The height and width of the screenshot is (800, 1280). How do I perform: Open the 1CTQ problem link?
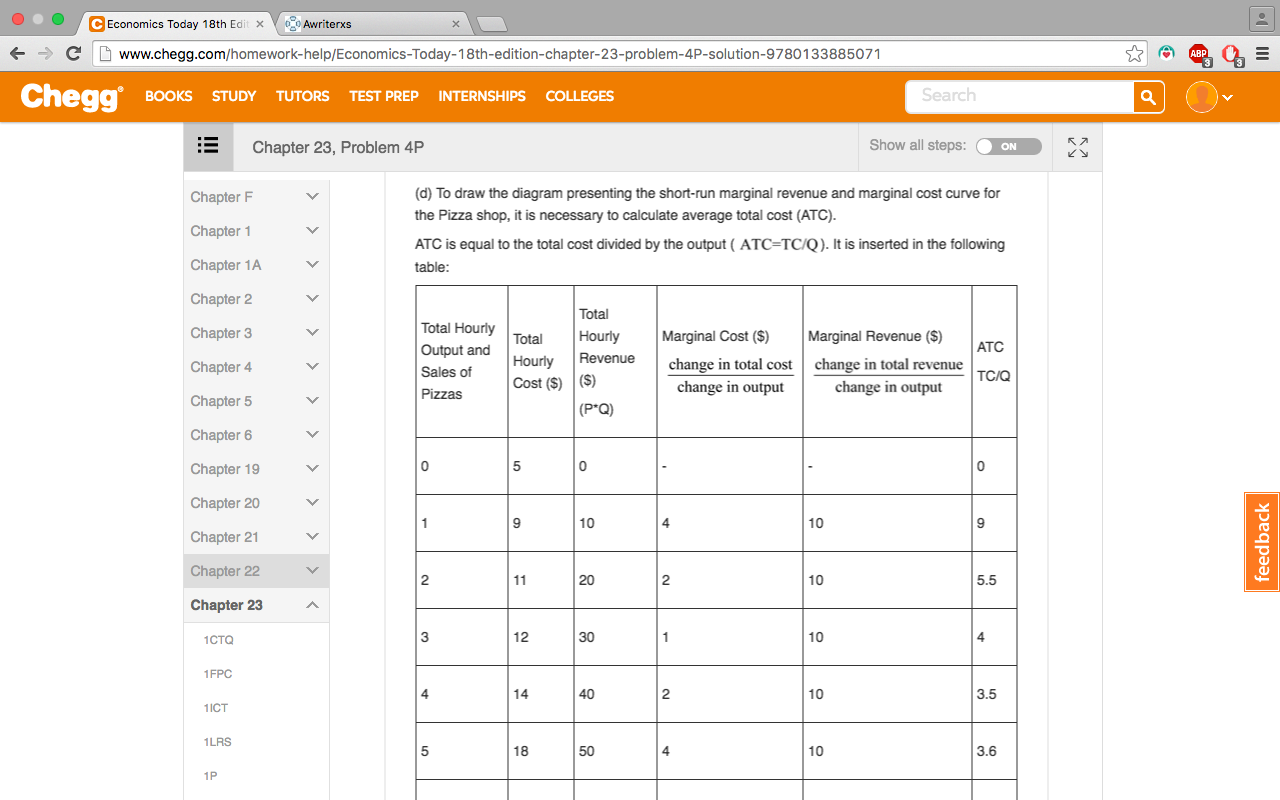218,640
